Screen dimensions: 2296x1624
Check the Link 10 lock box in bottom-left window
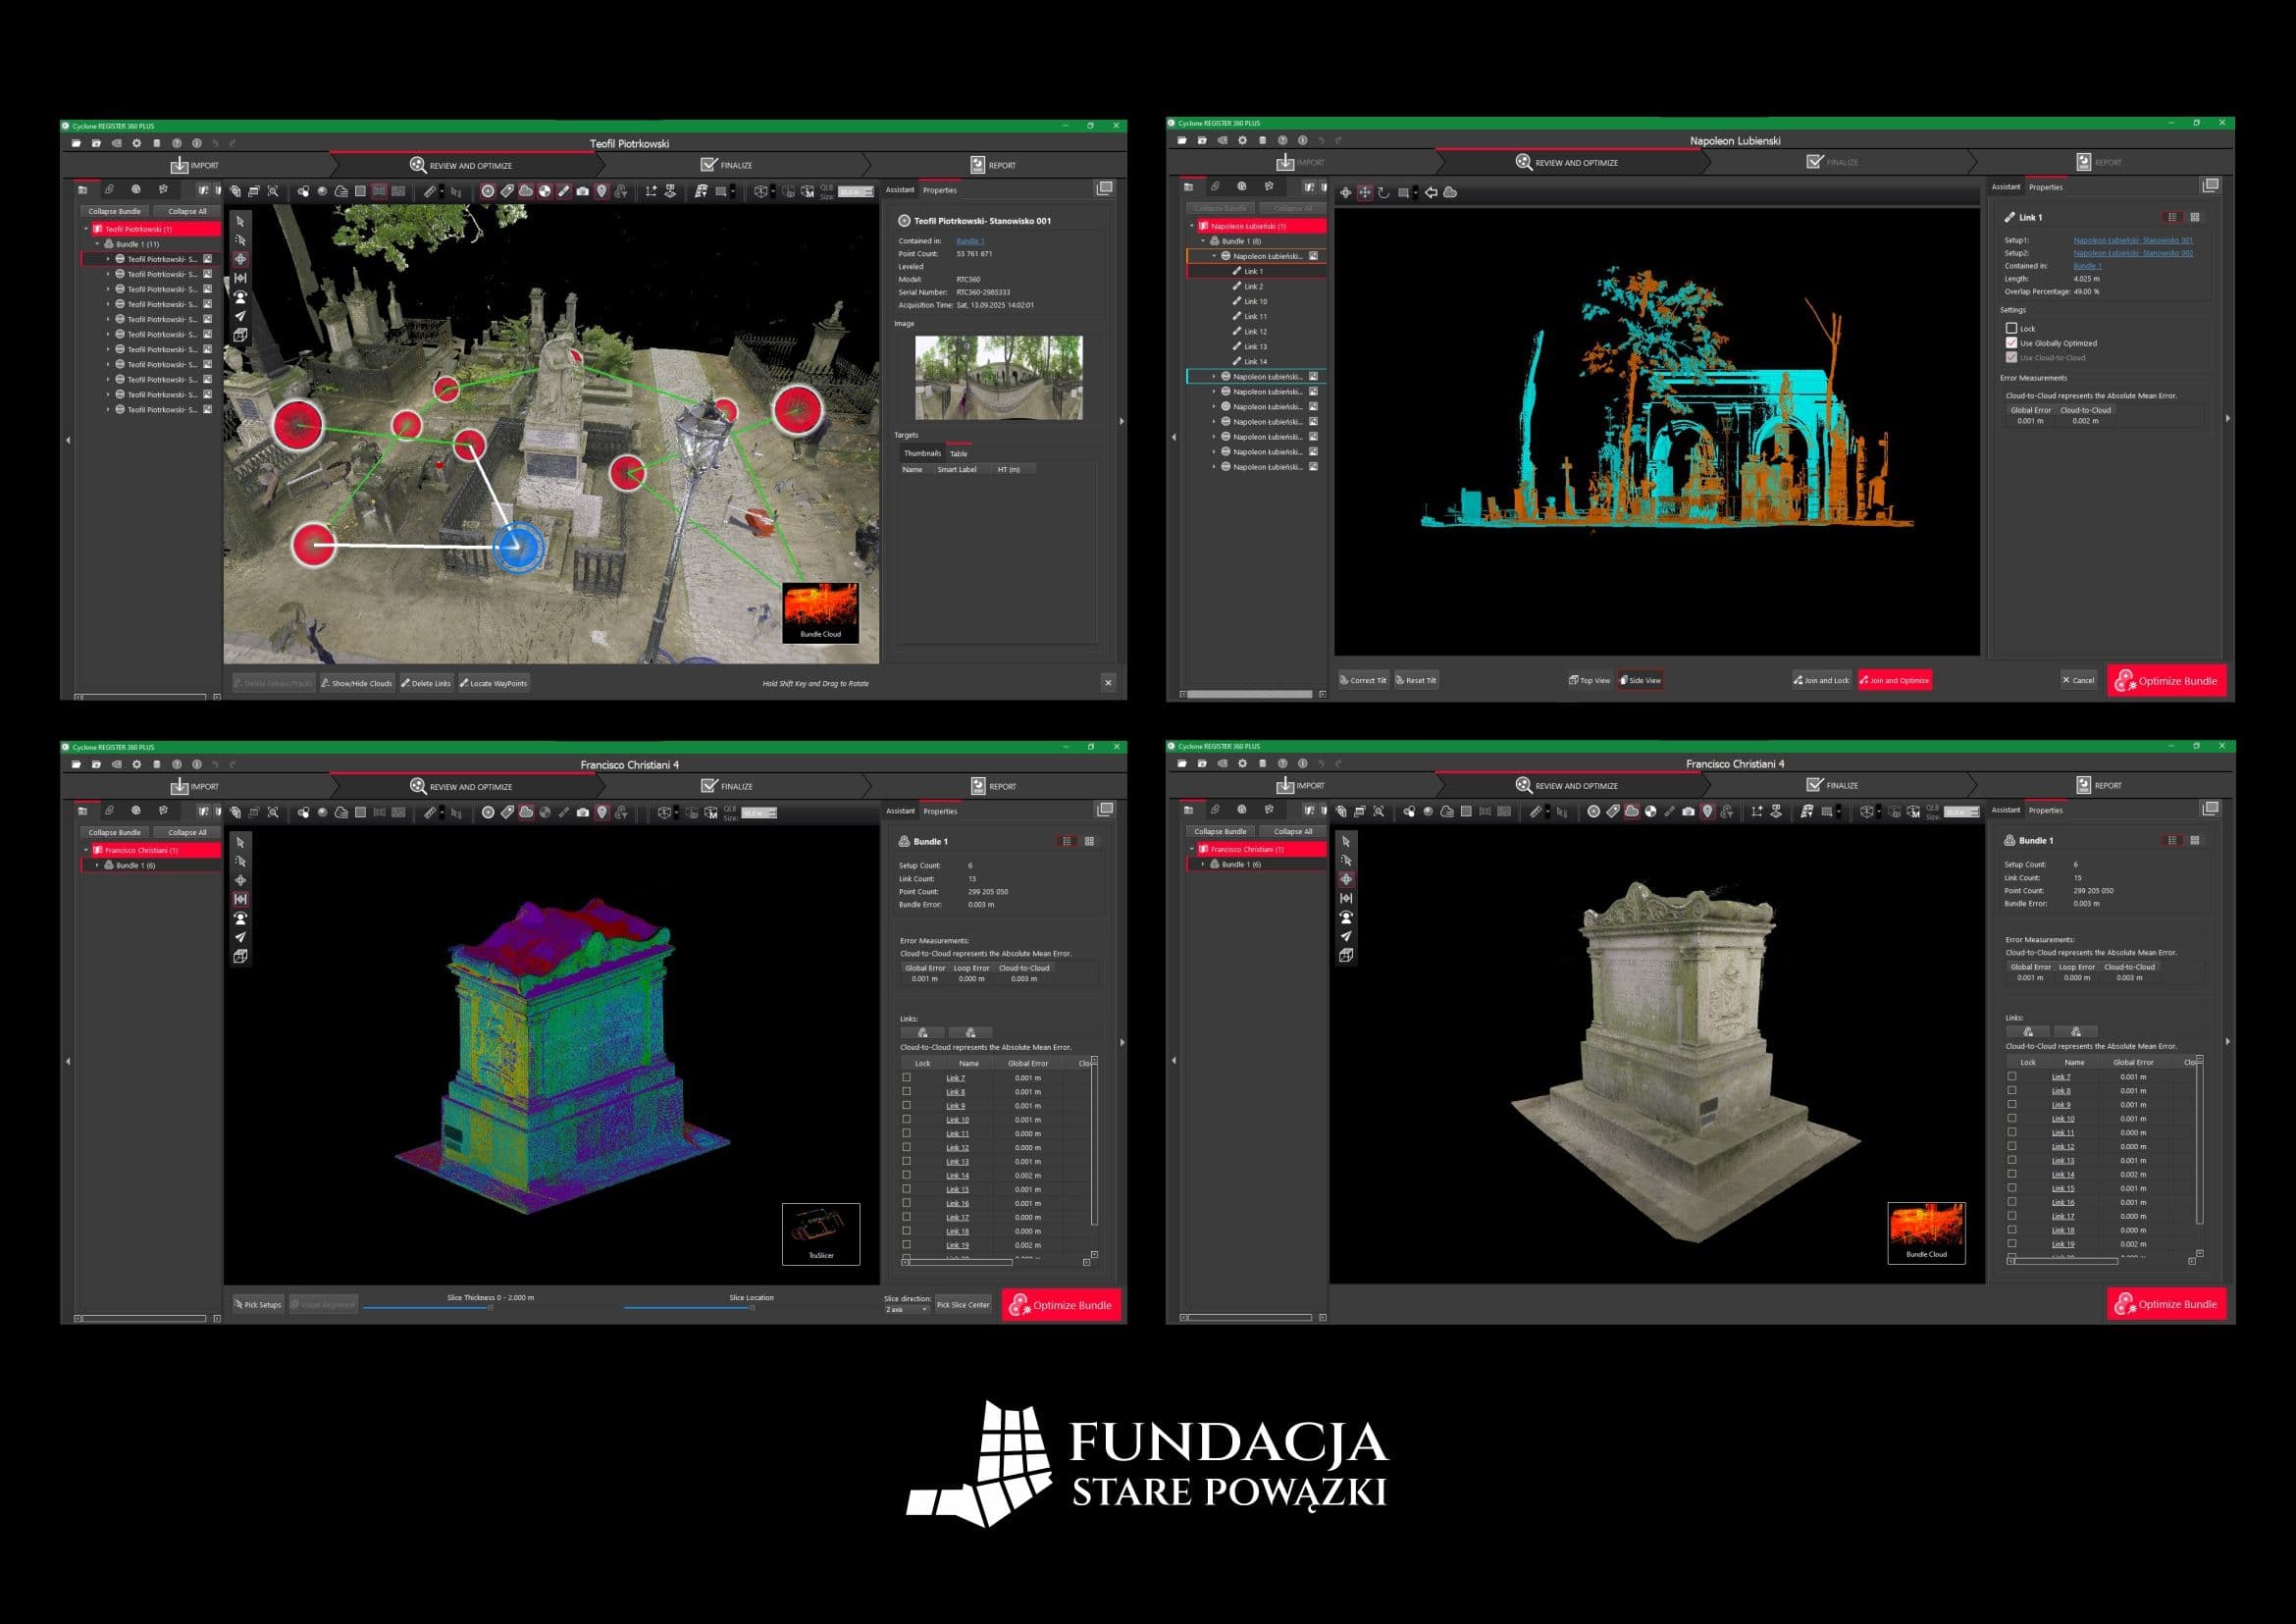[x=907, y=1119]
